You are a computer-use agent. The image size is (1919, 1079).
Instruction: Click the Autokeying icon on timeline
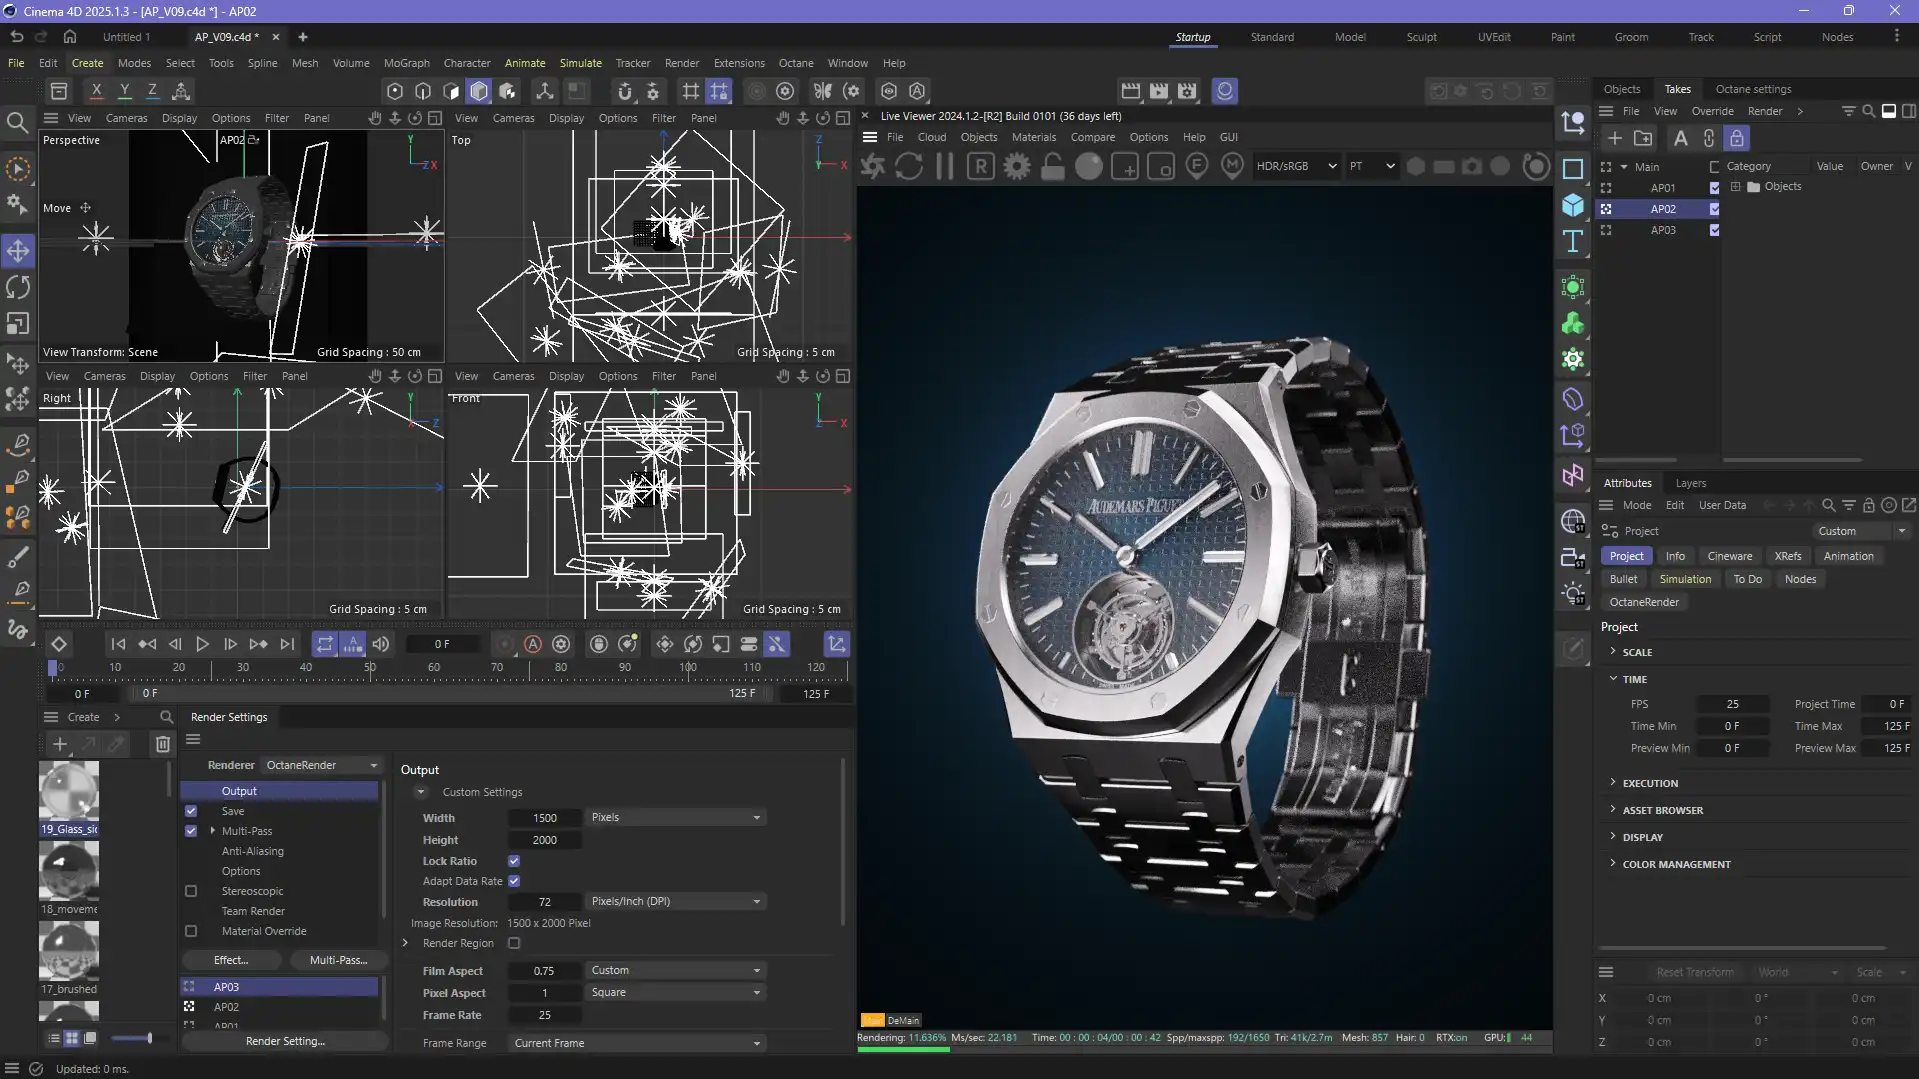coord(533,645)
